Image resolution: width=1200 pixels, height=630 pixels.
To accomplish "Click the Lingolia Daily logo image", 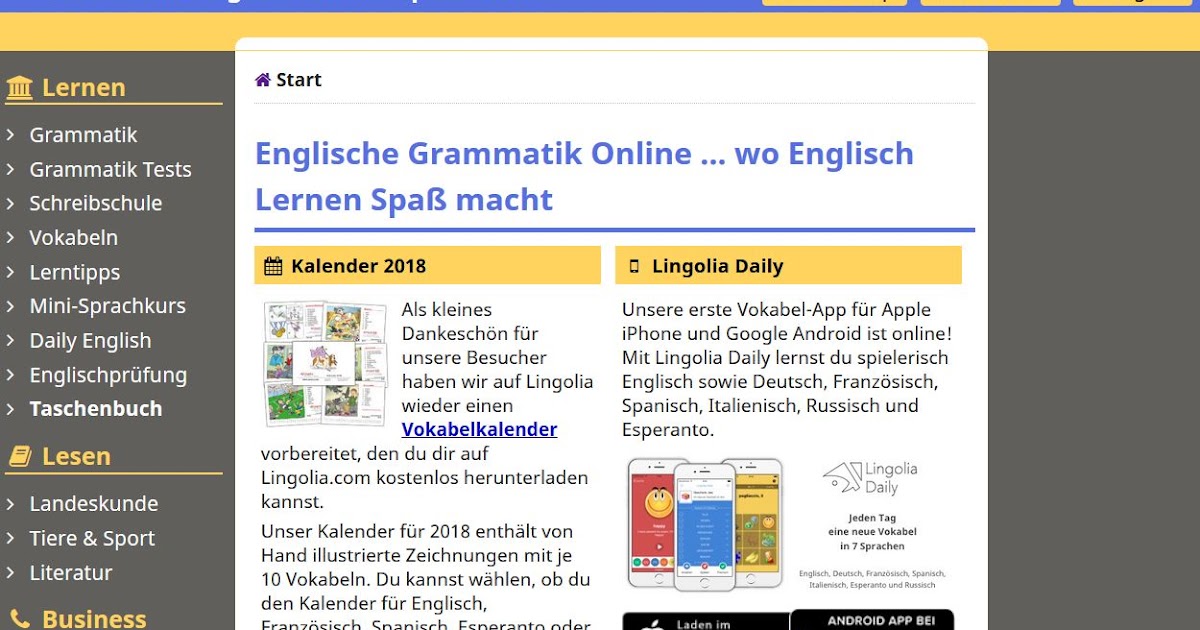I will 870,478.
